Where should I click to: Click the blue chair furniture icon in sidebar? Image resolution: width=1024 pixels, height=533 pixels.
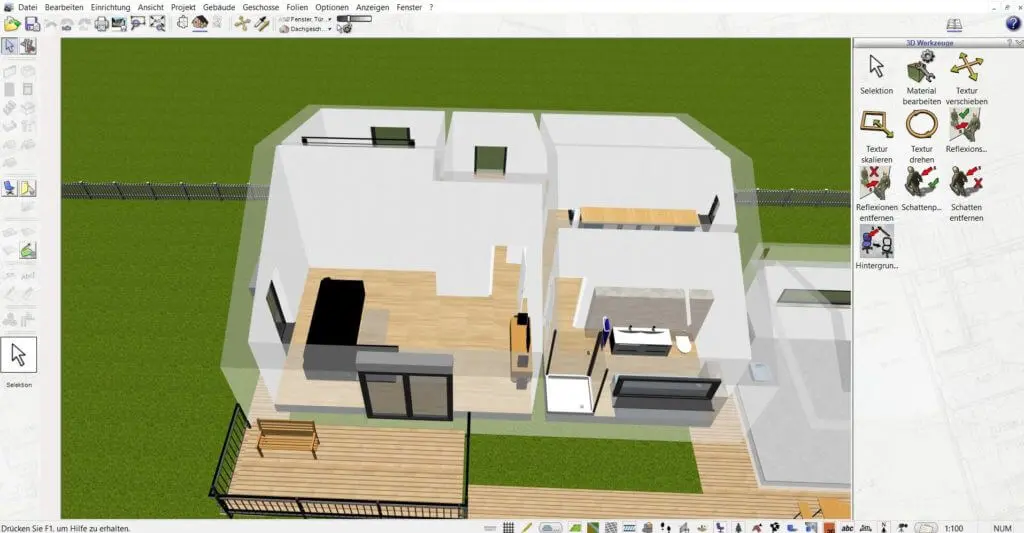point(10,188)
